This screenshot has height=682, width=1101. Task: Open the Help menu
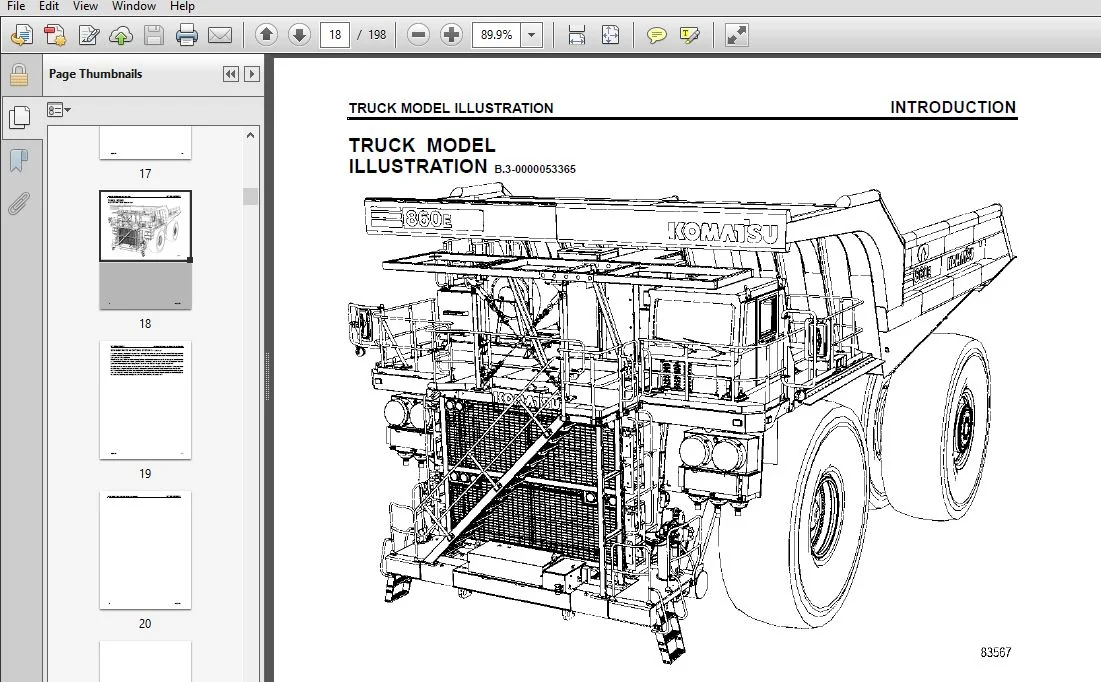[x=182, y=6]
